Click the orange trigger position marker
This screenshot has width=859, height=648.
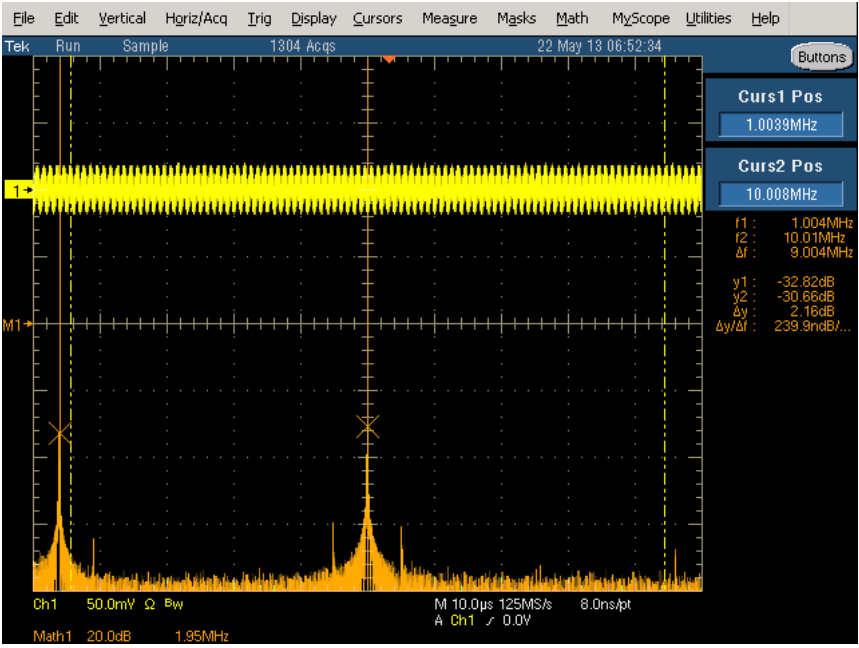click(388, 59)
